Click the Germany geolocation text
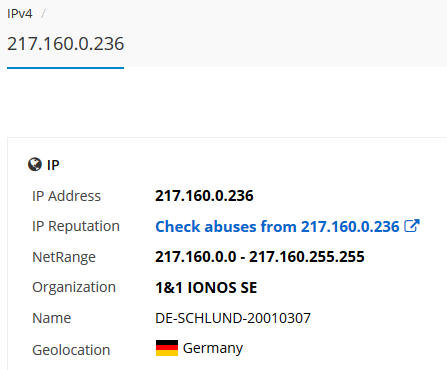The image size is (447, 370). pyautogui.click(x=213, y=348)
